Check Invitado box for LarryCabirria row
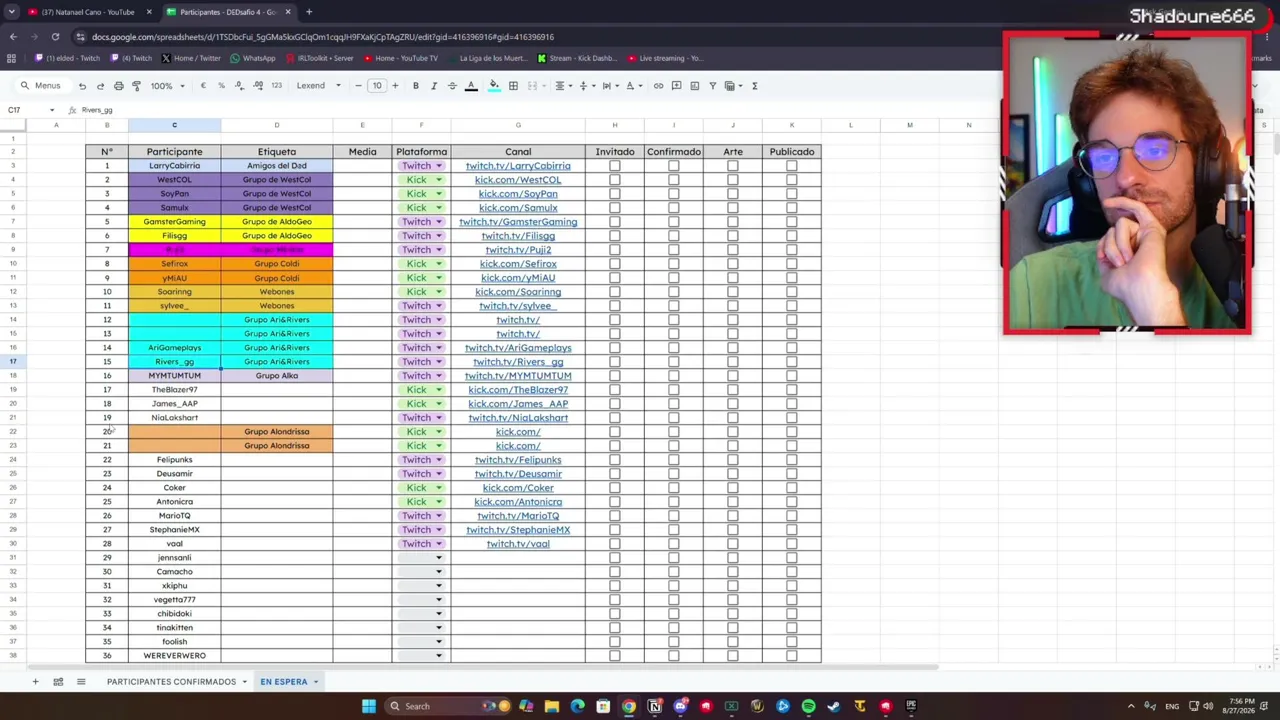 (615, 166)
